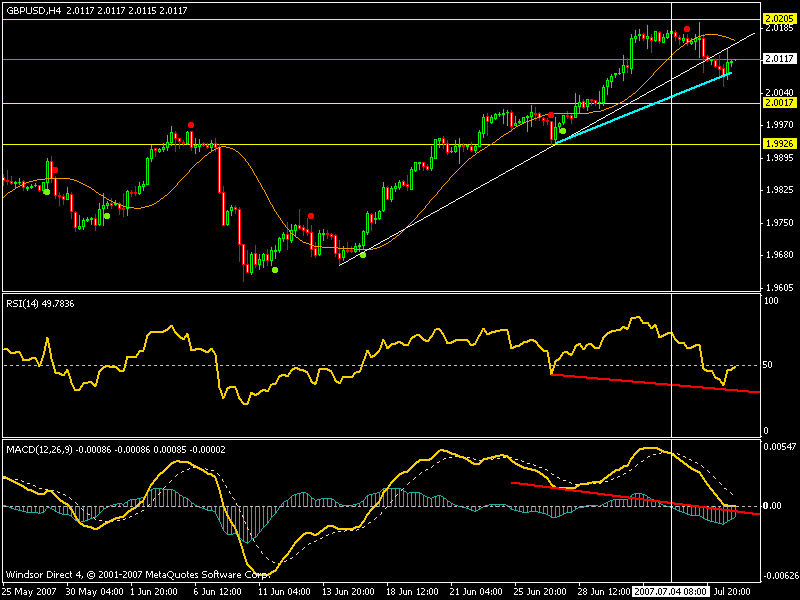Click the 18 Jun 12:00 time axis label
Screen dimensions: 800x600
click(x=412, y=592)
